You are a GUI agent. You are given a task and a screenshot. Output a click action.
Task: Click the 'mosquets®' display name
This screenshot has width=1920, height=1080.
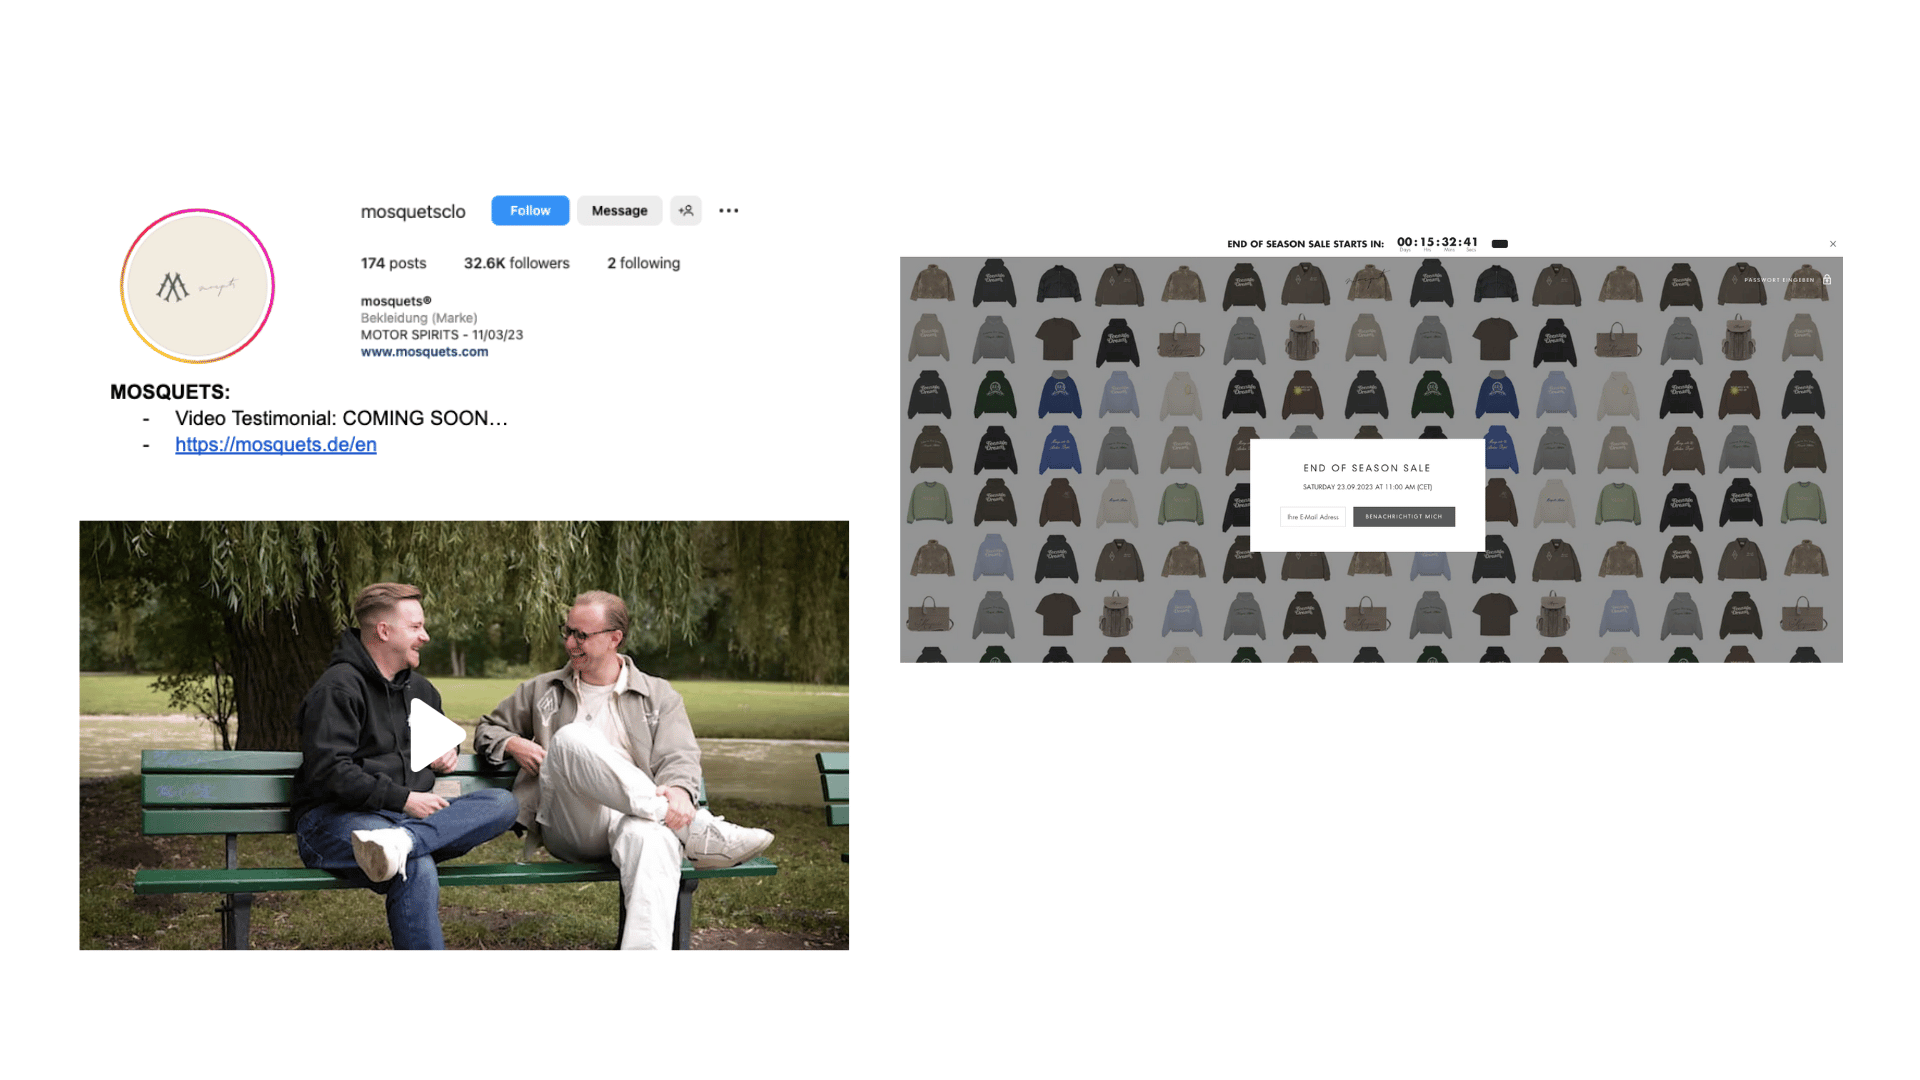tap(396, 301)
